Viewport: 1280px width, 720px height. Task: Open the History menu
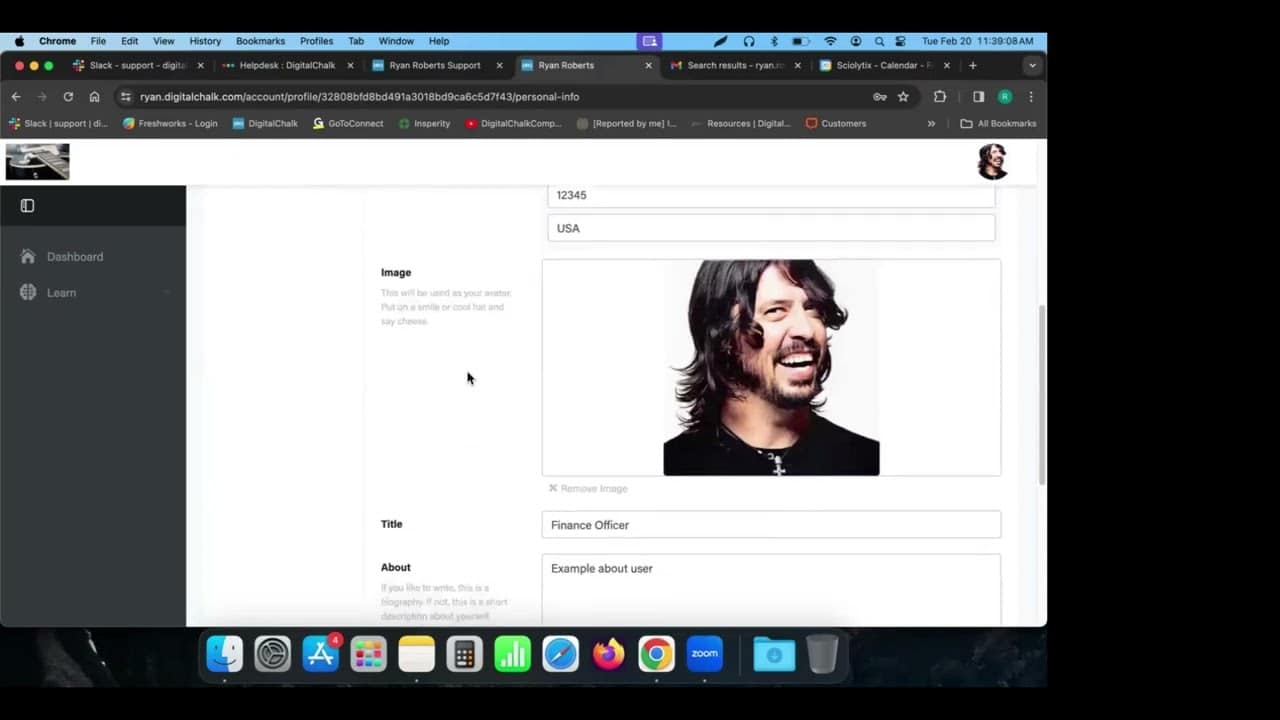click(205, 41)
